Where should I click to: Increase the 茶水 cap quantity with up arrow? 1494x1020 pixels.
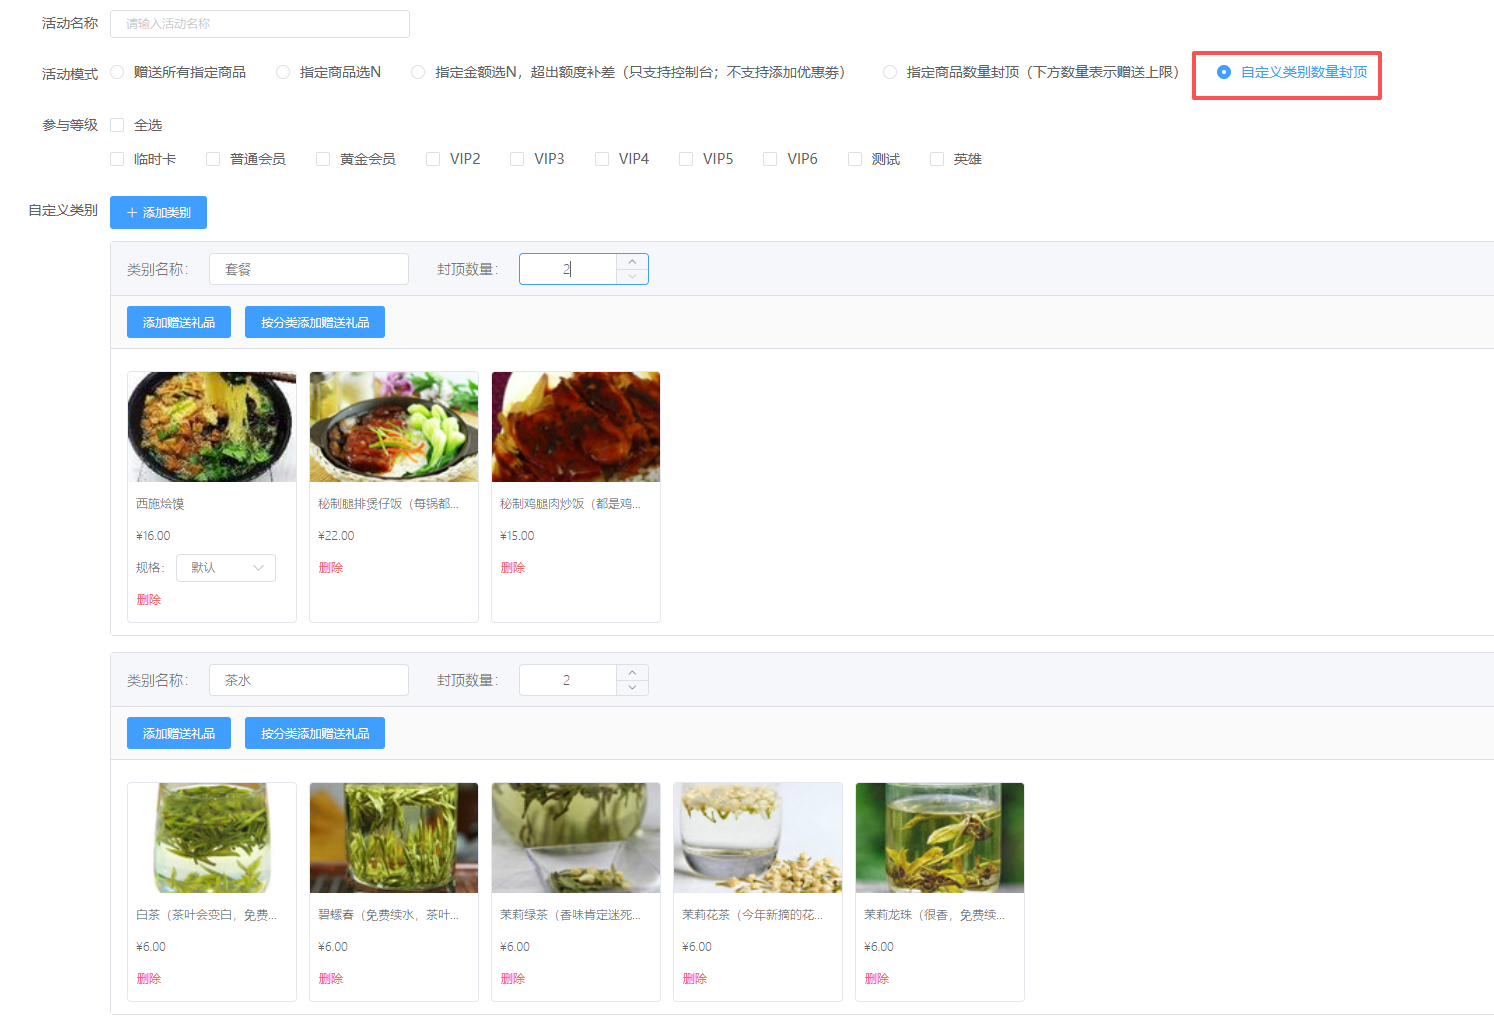(x=632, y=673)
